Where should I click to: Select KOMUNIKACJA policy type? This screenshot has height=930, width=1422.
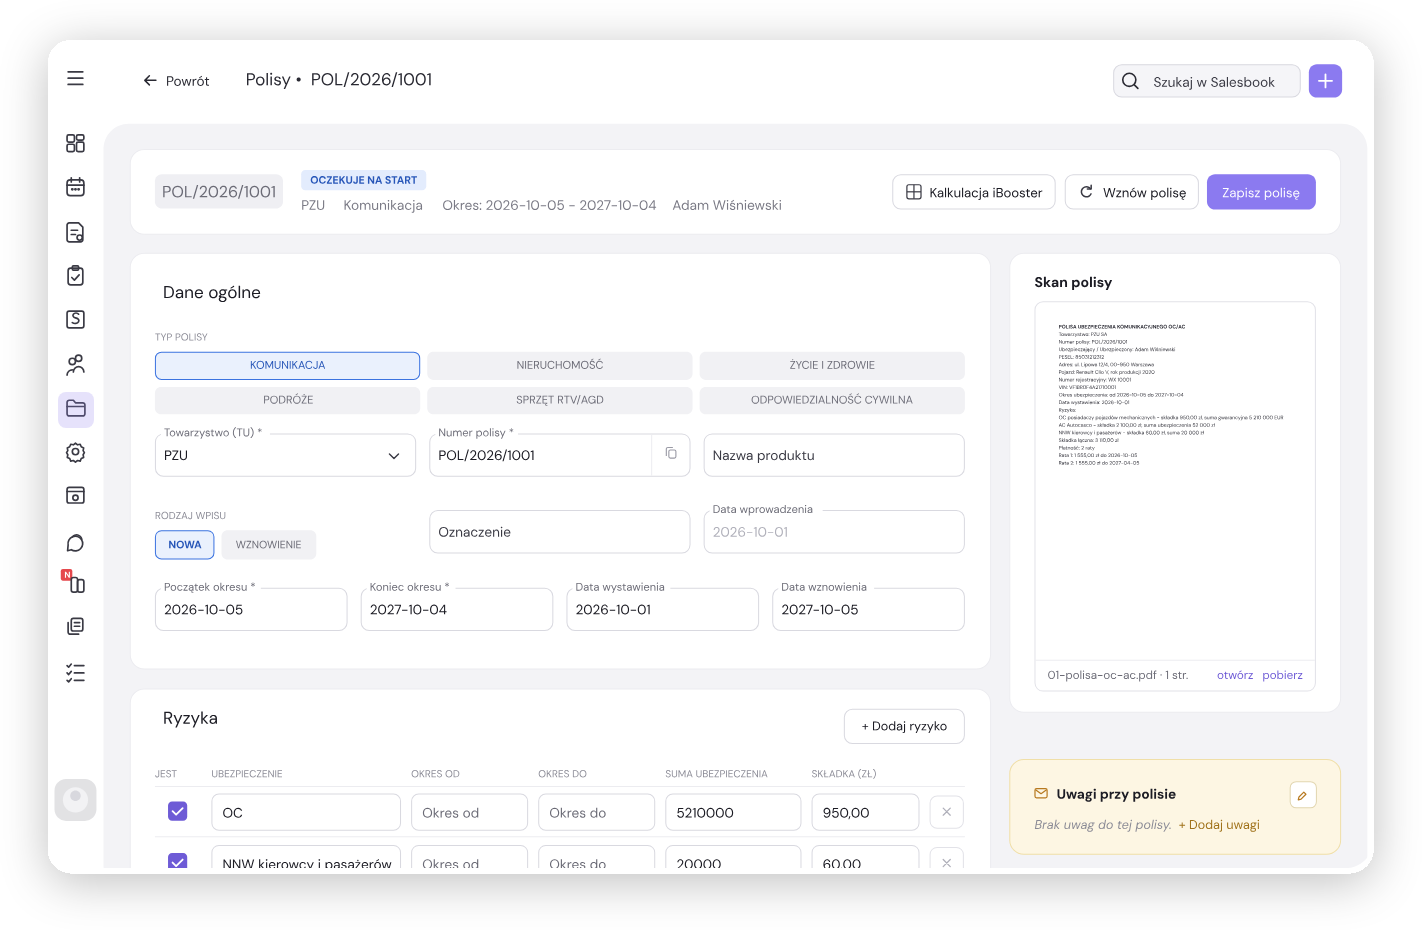tap(287, 365)
